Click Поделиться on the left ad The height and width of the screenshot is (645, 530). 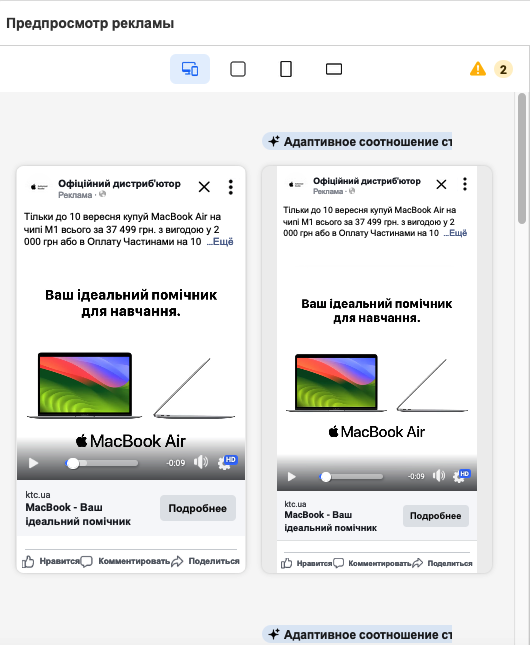(205, 561)
